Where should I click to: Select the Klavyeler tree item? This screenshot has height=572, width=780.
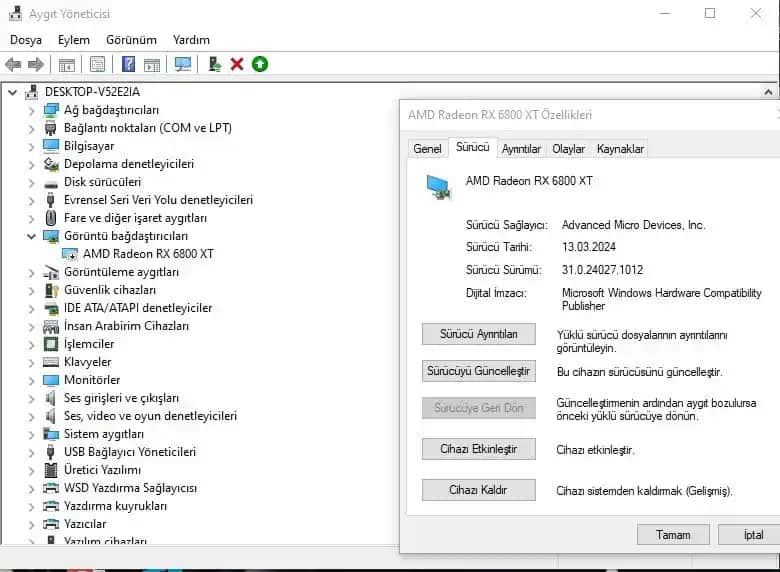click(x=88, y=362)
